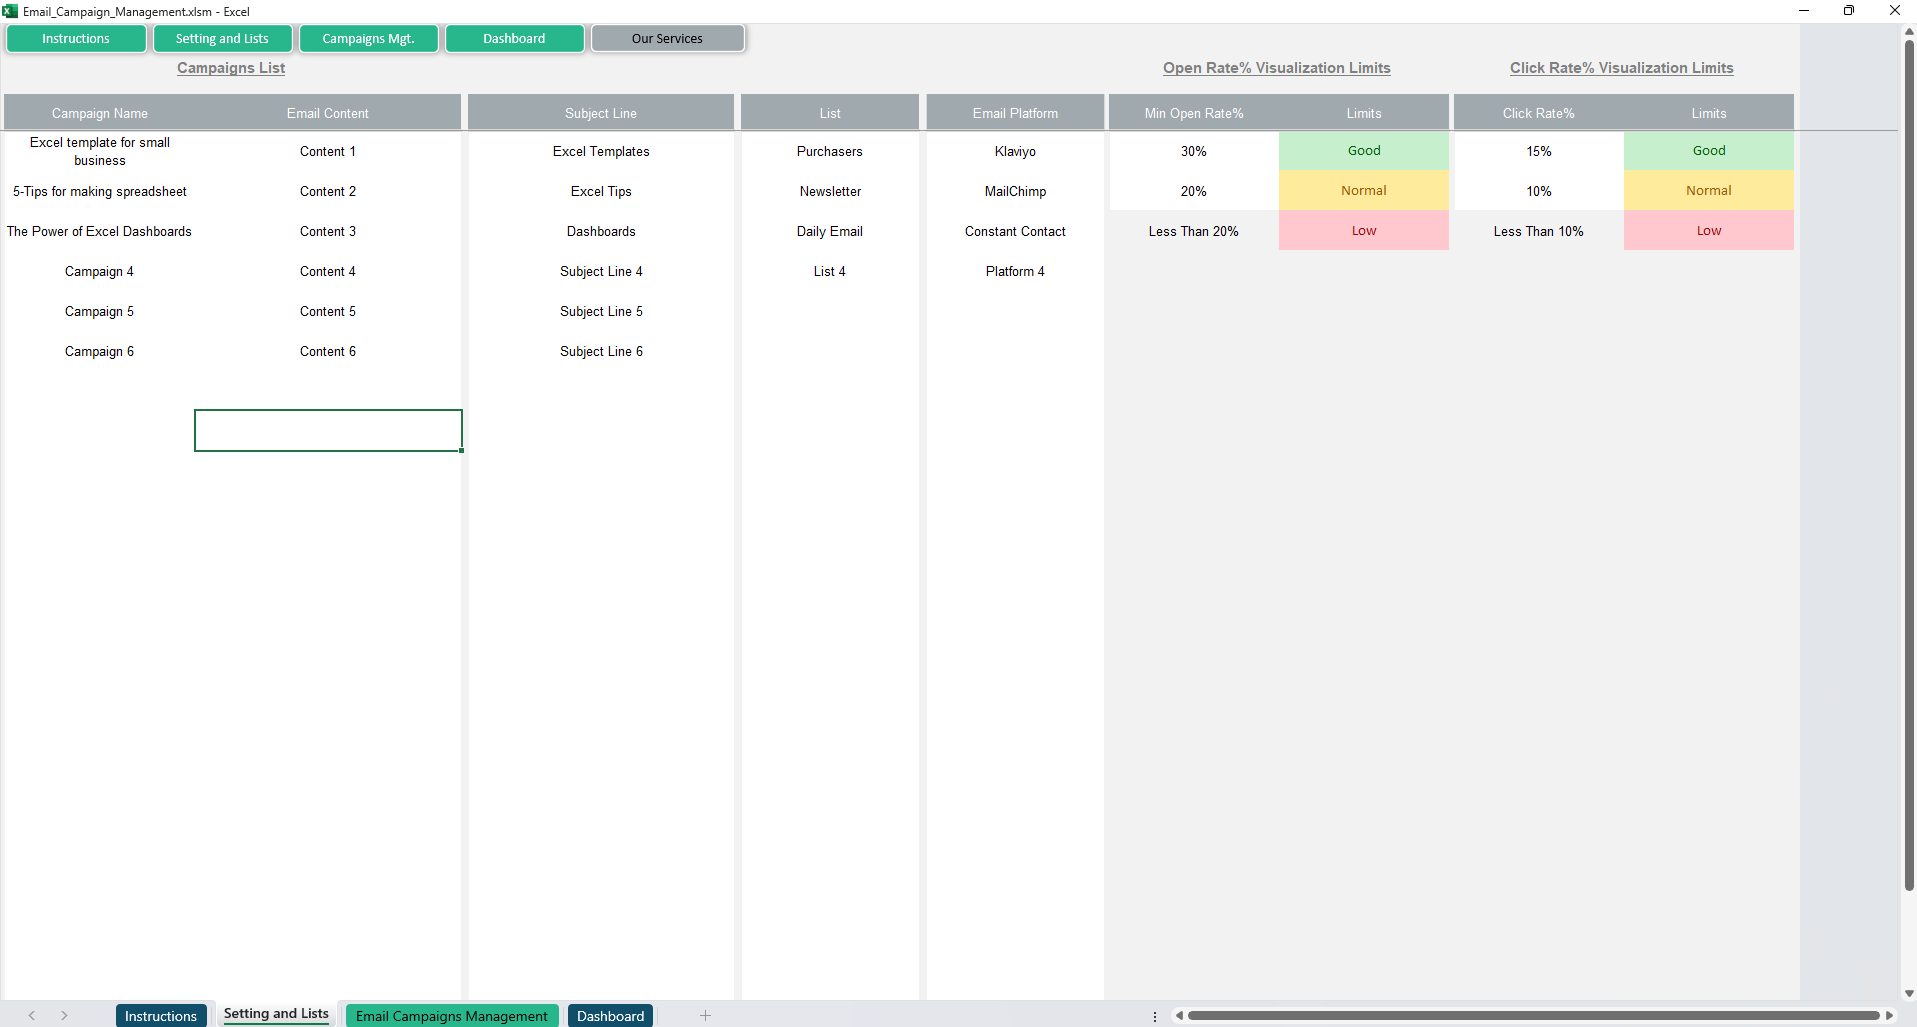Switch to the Dashboard sheet tab
The image size is (1917, 1027).
coord(610,1016)
